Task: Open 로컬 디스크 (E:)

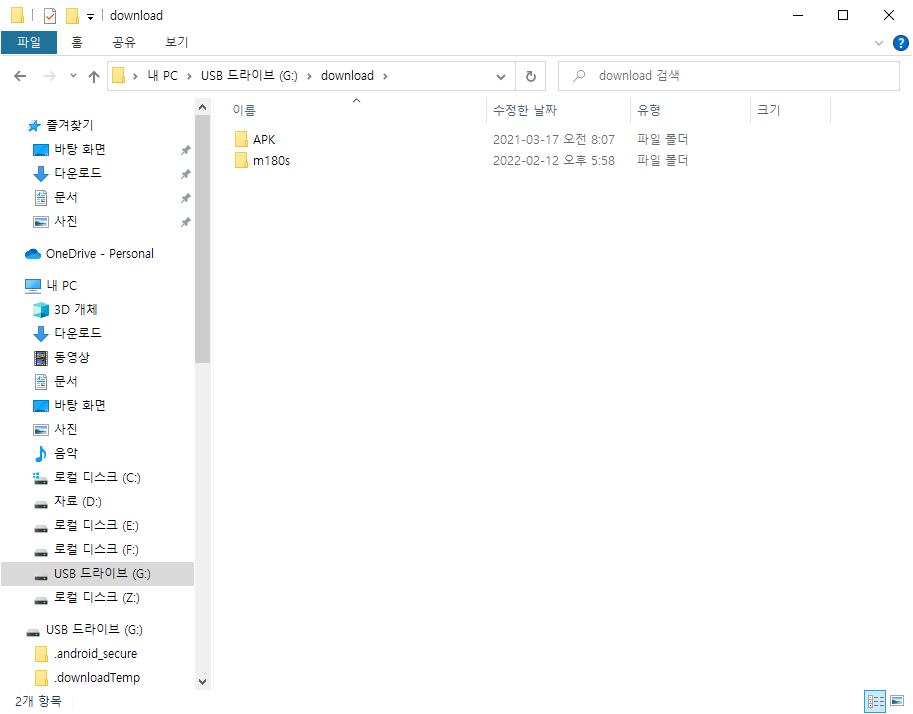Action: click(95, 526)
